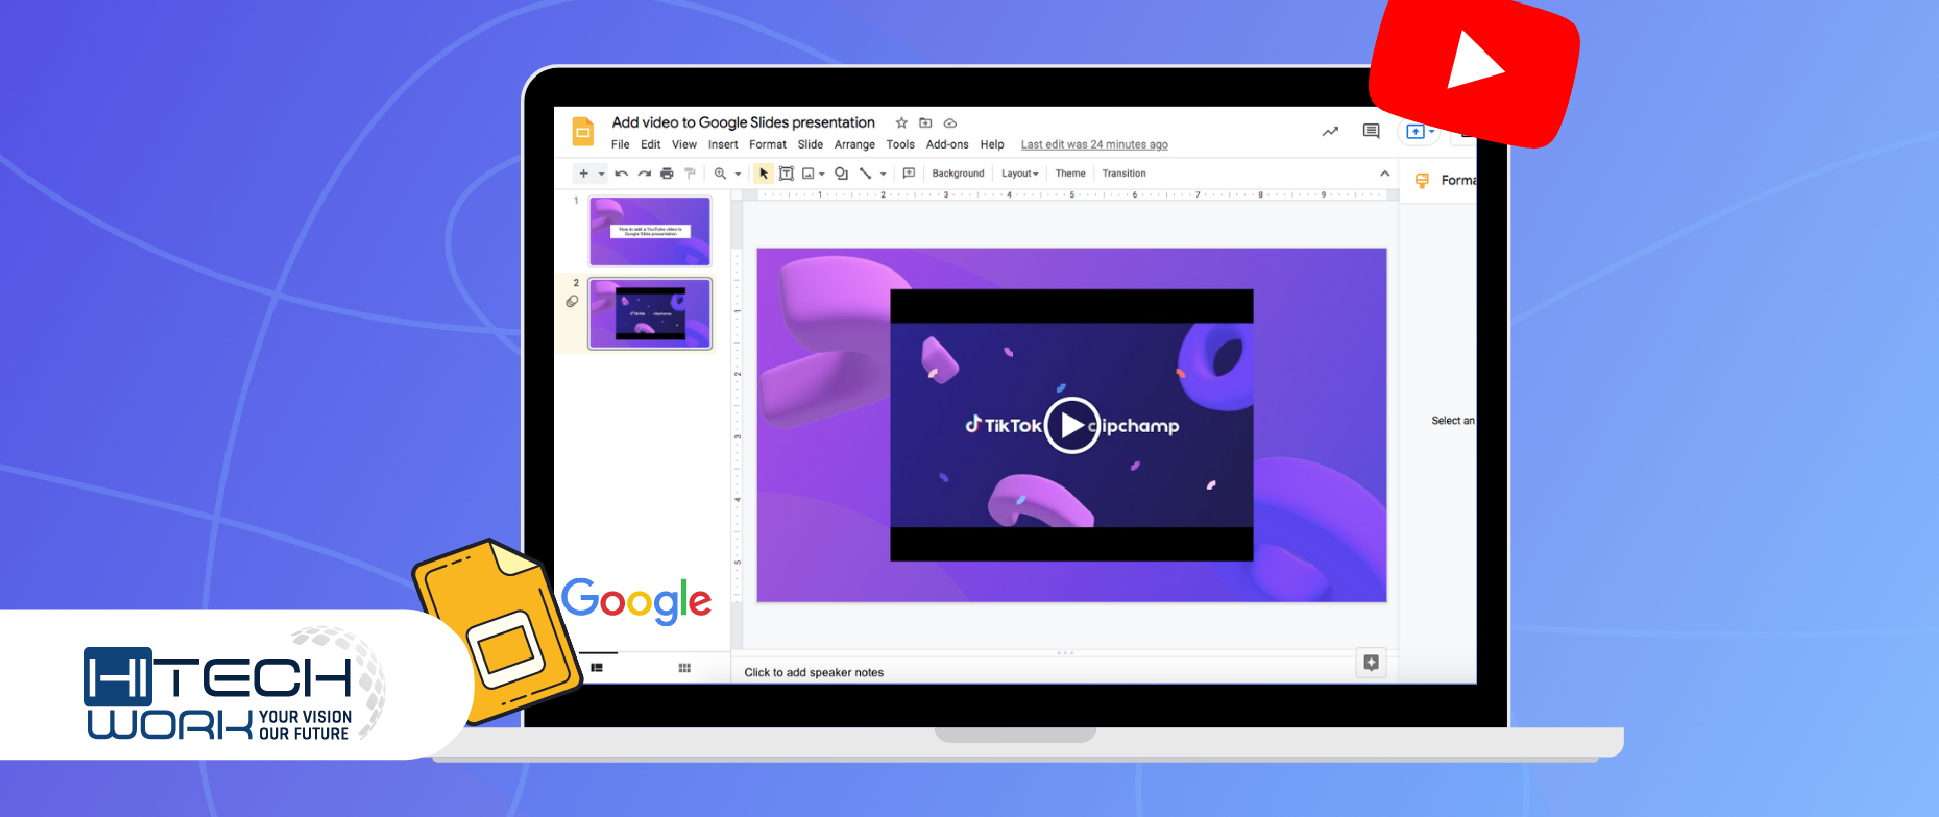The width and height of the screenshot is (1939, 817).
Task: Open the Insert menu
Action: 723,145
